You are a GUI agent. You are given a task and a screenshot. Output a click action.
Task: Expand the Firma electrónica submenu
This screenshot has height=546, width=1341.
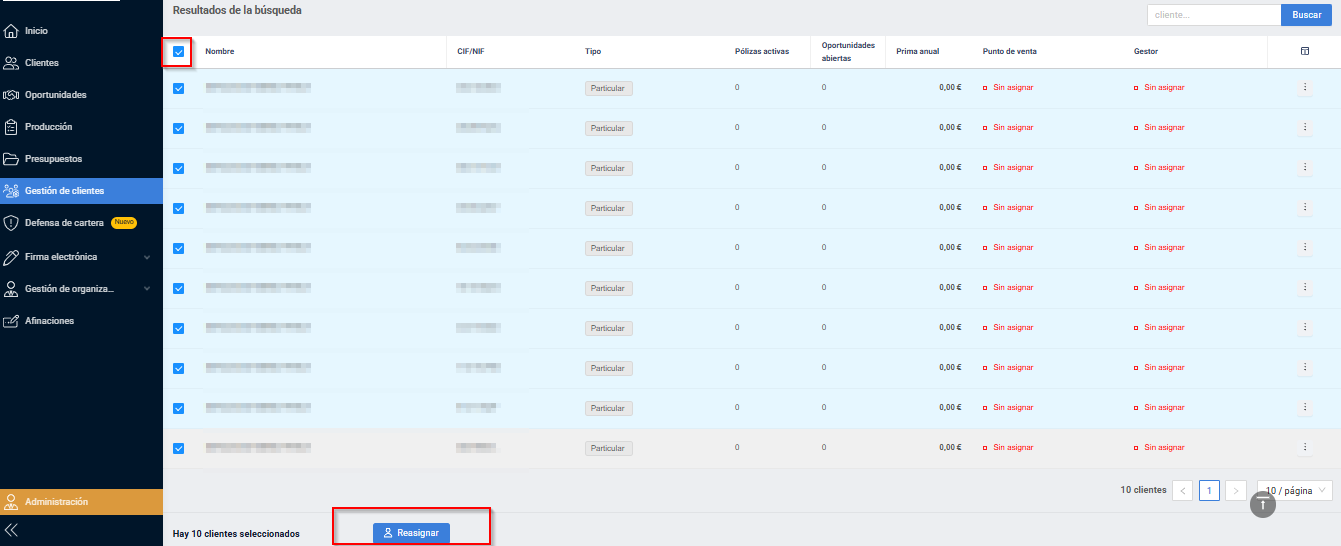click(147, 257)
